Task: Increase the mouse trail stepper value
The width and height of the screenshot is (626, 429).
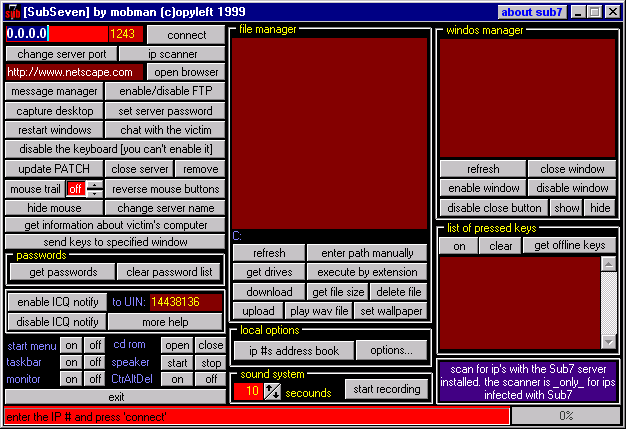Action: click(x=94, y=185)
